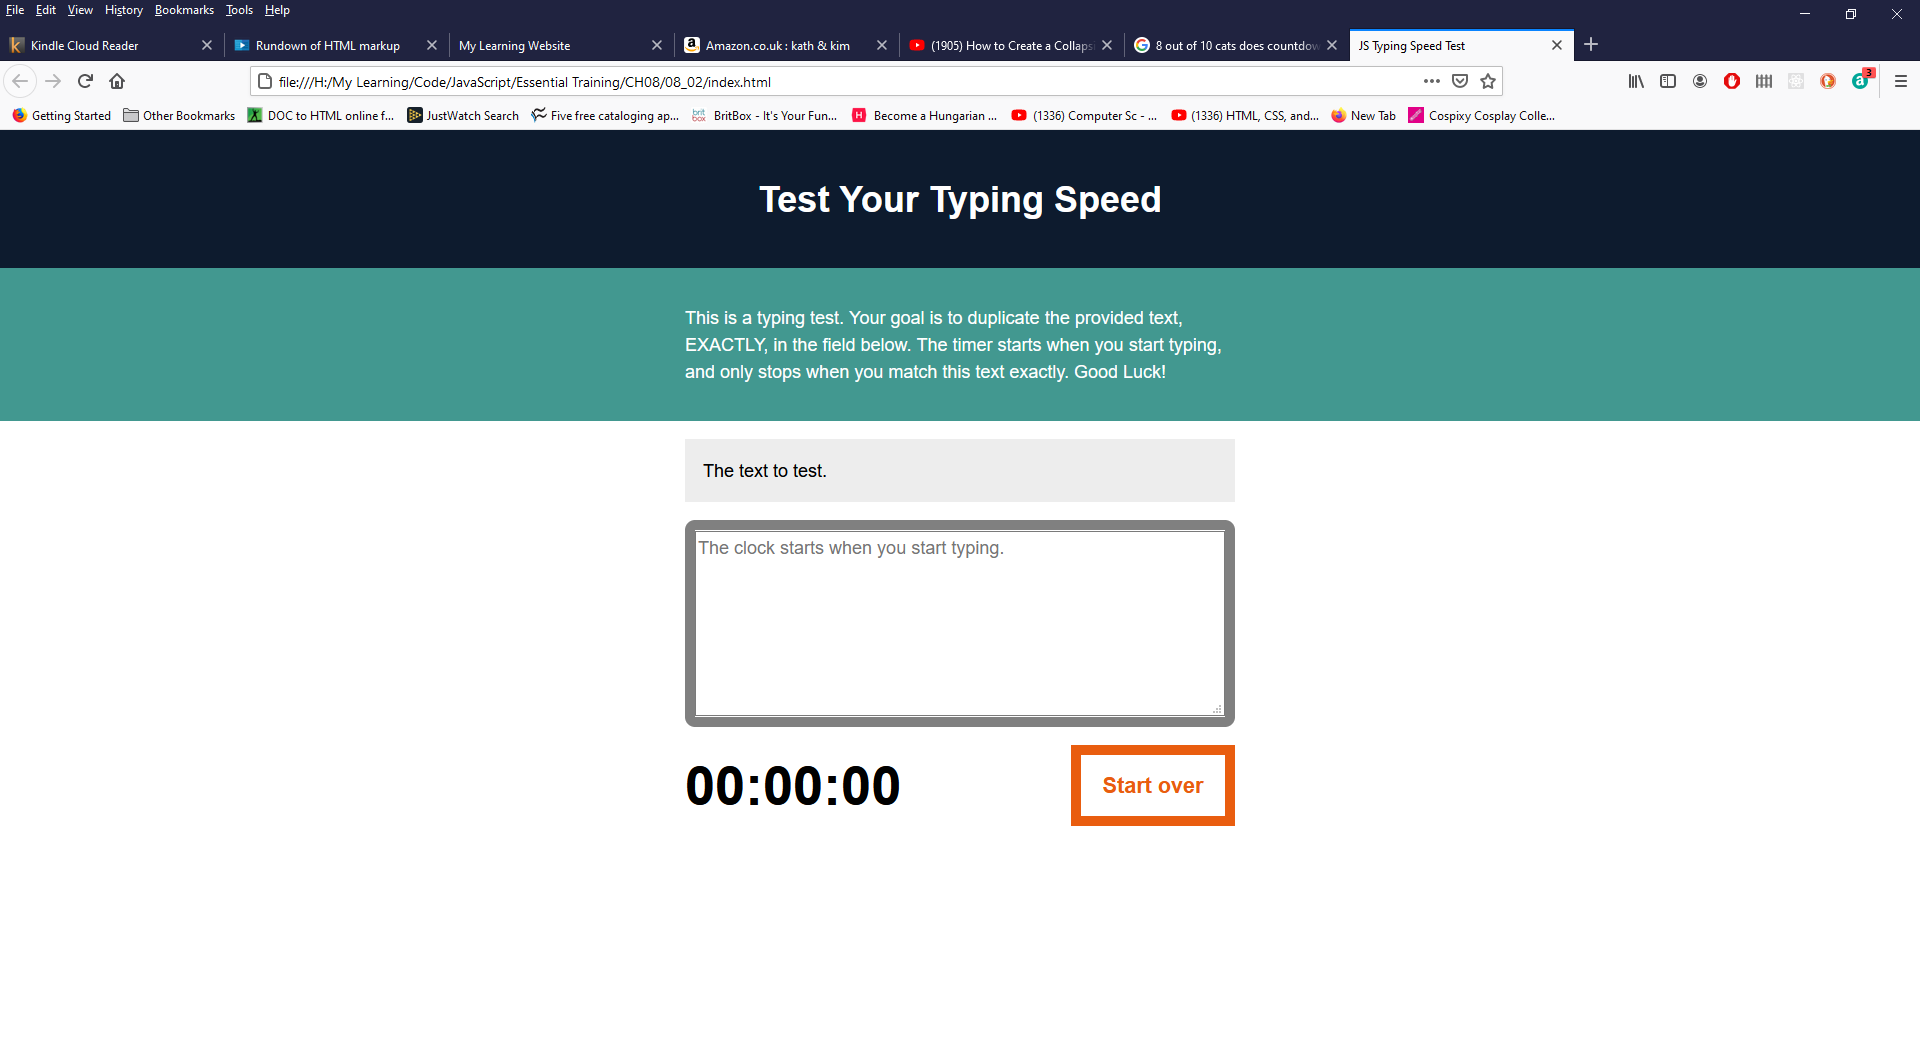Toggle the sidebar view icon
This screenshot has width=1920, height=1040.
[1668, 81]
